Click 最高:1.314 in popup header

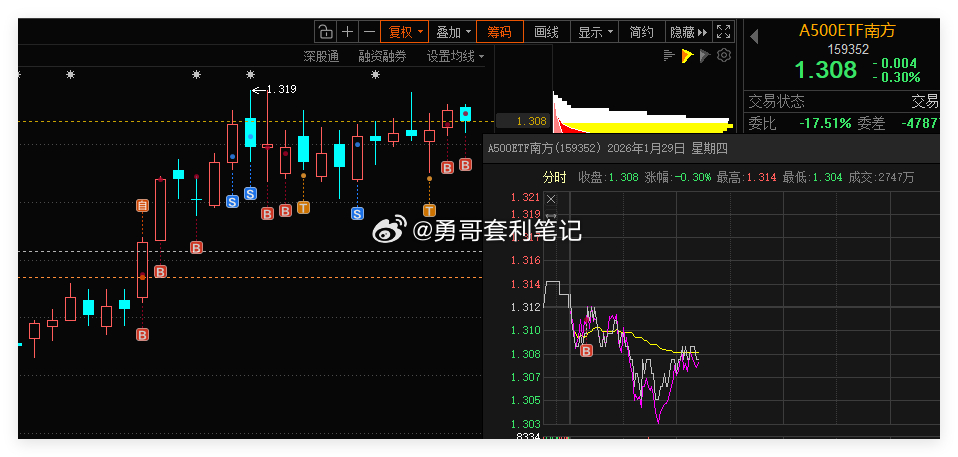click(x=747, y=178)
